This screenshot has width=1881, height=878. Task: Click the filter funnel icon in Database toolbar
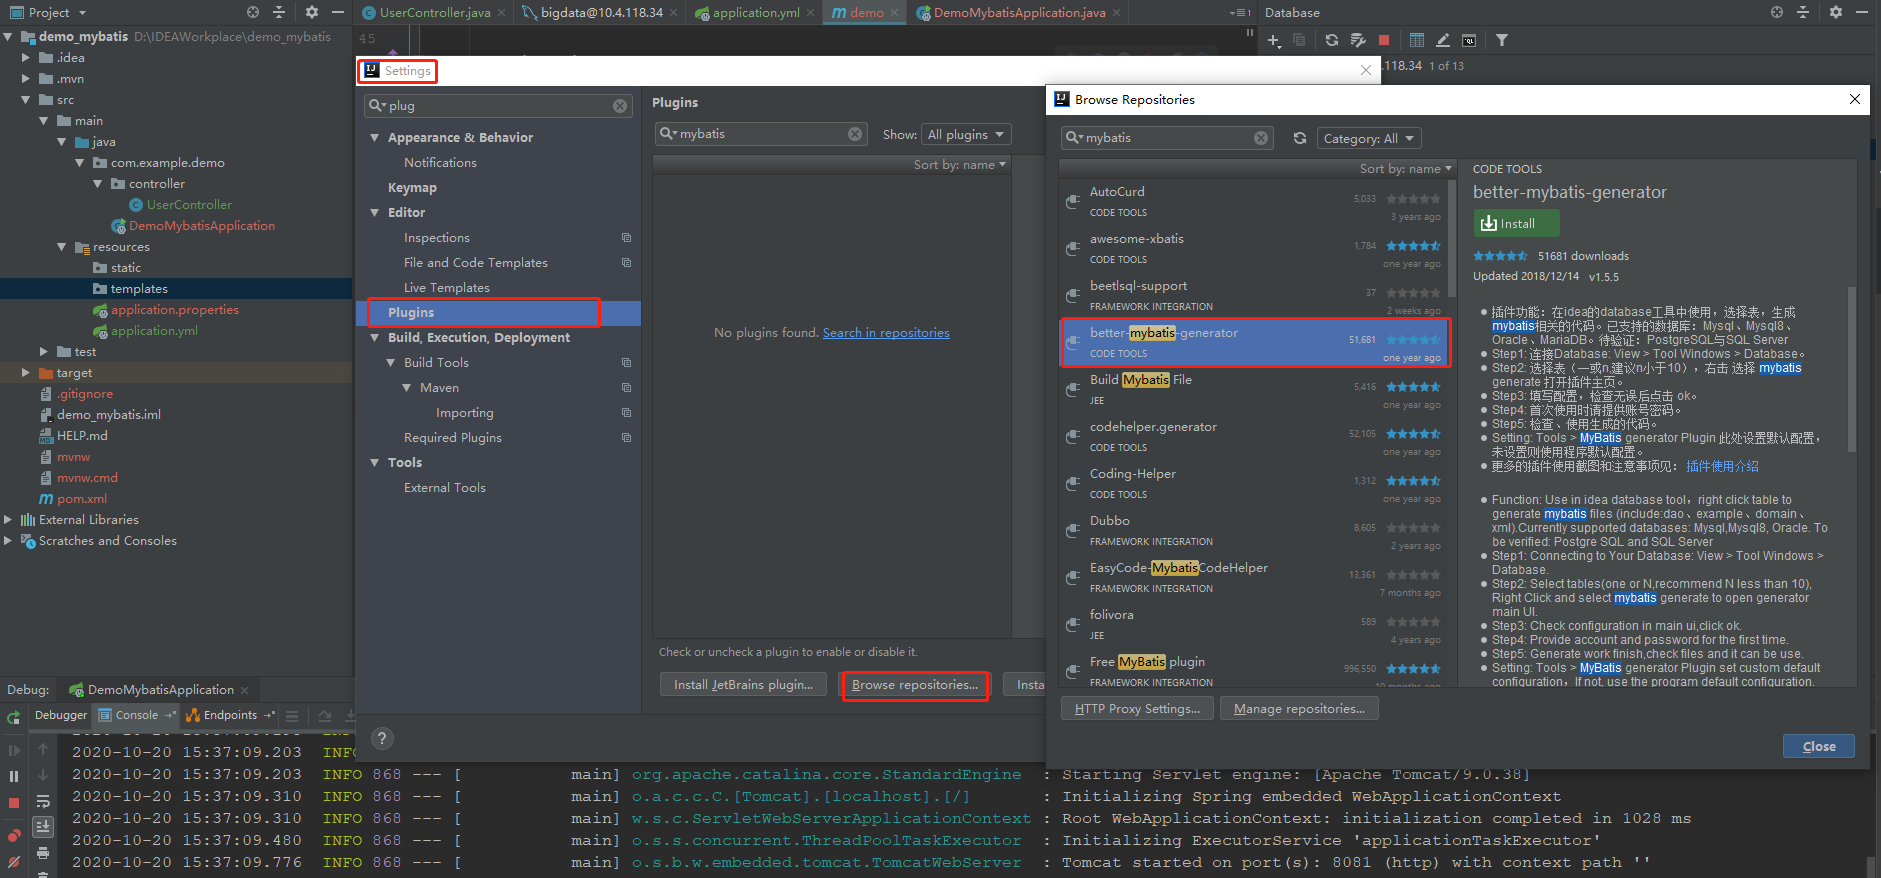(x=1502, y=40)
